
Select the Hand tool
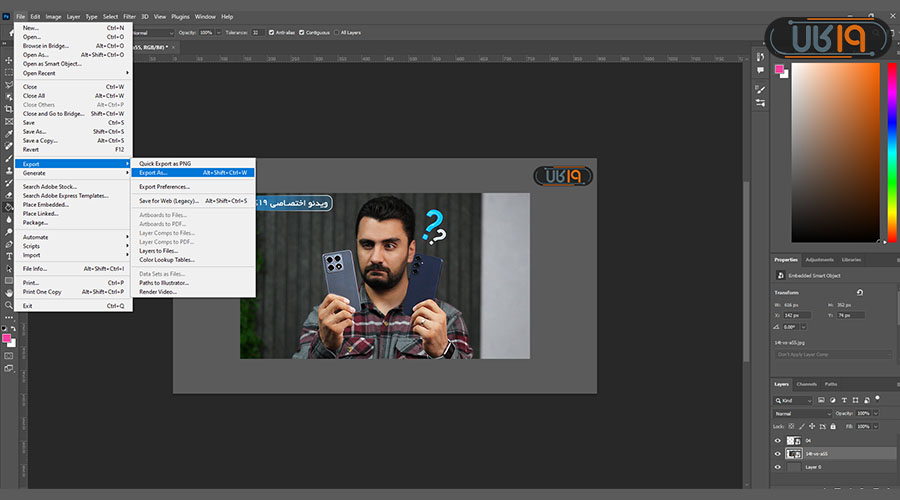tap(8, 292)
